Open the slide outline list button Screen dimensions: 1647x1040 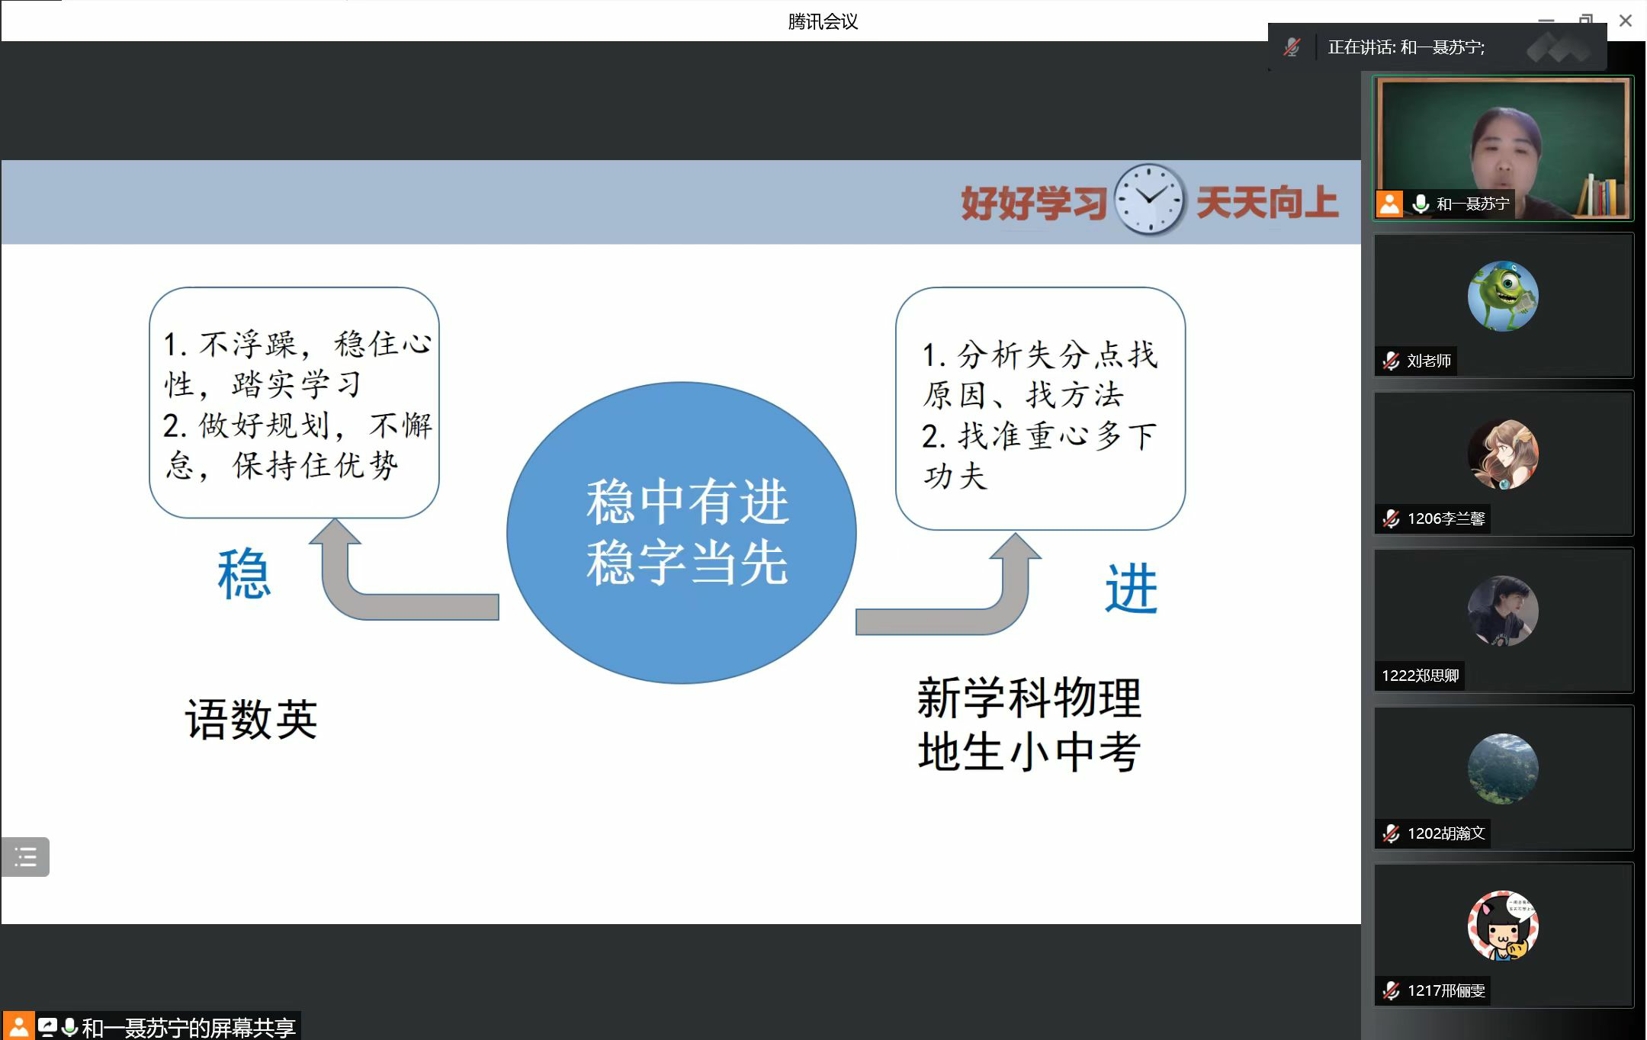tap(26, 857)
